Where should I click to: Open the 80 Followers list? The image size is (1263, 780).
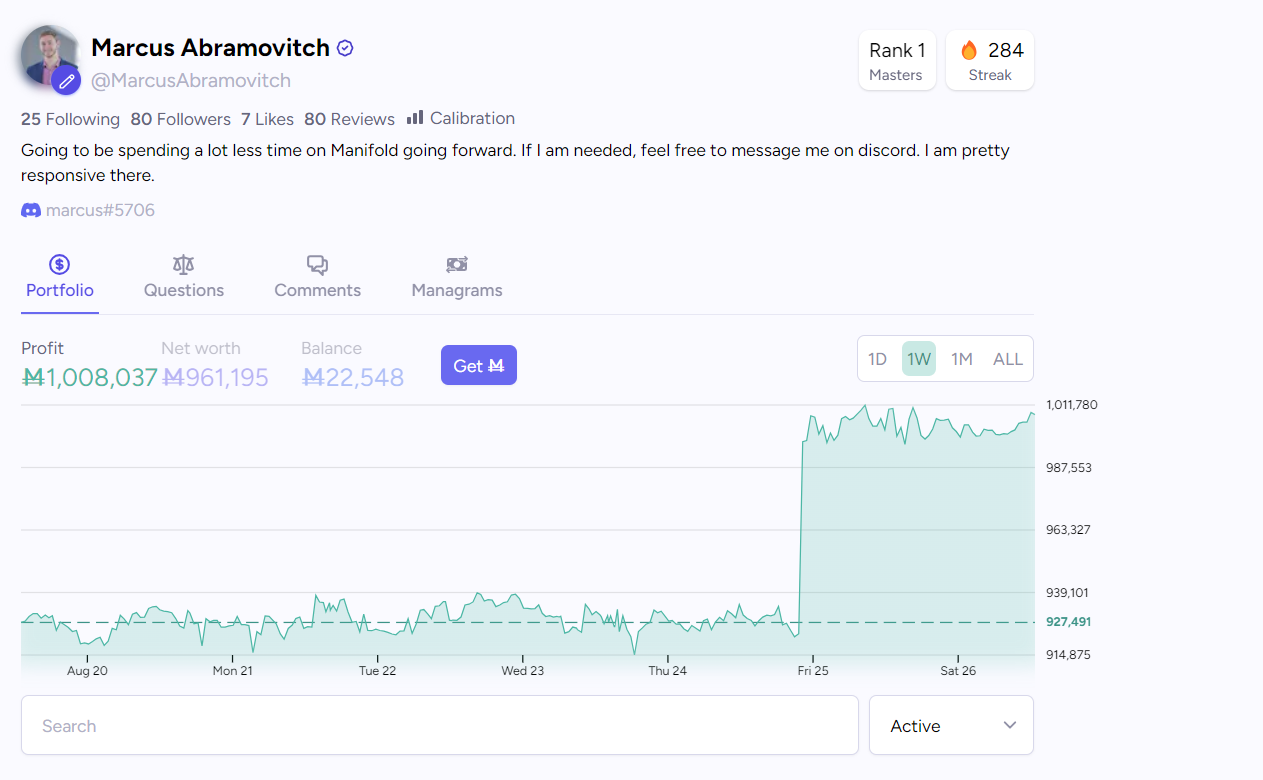click(x=180, y=119)
